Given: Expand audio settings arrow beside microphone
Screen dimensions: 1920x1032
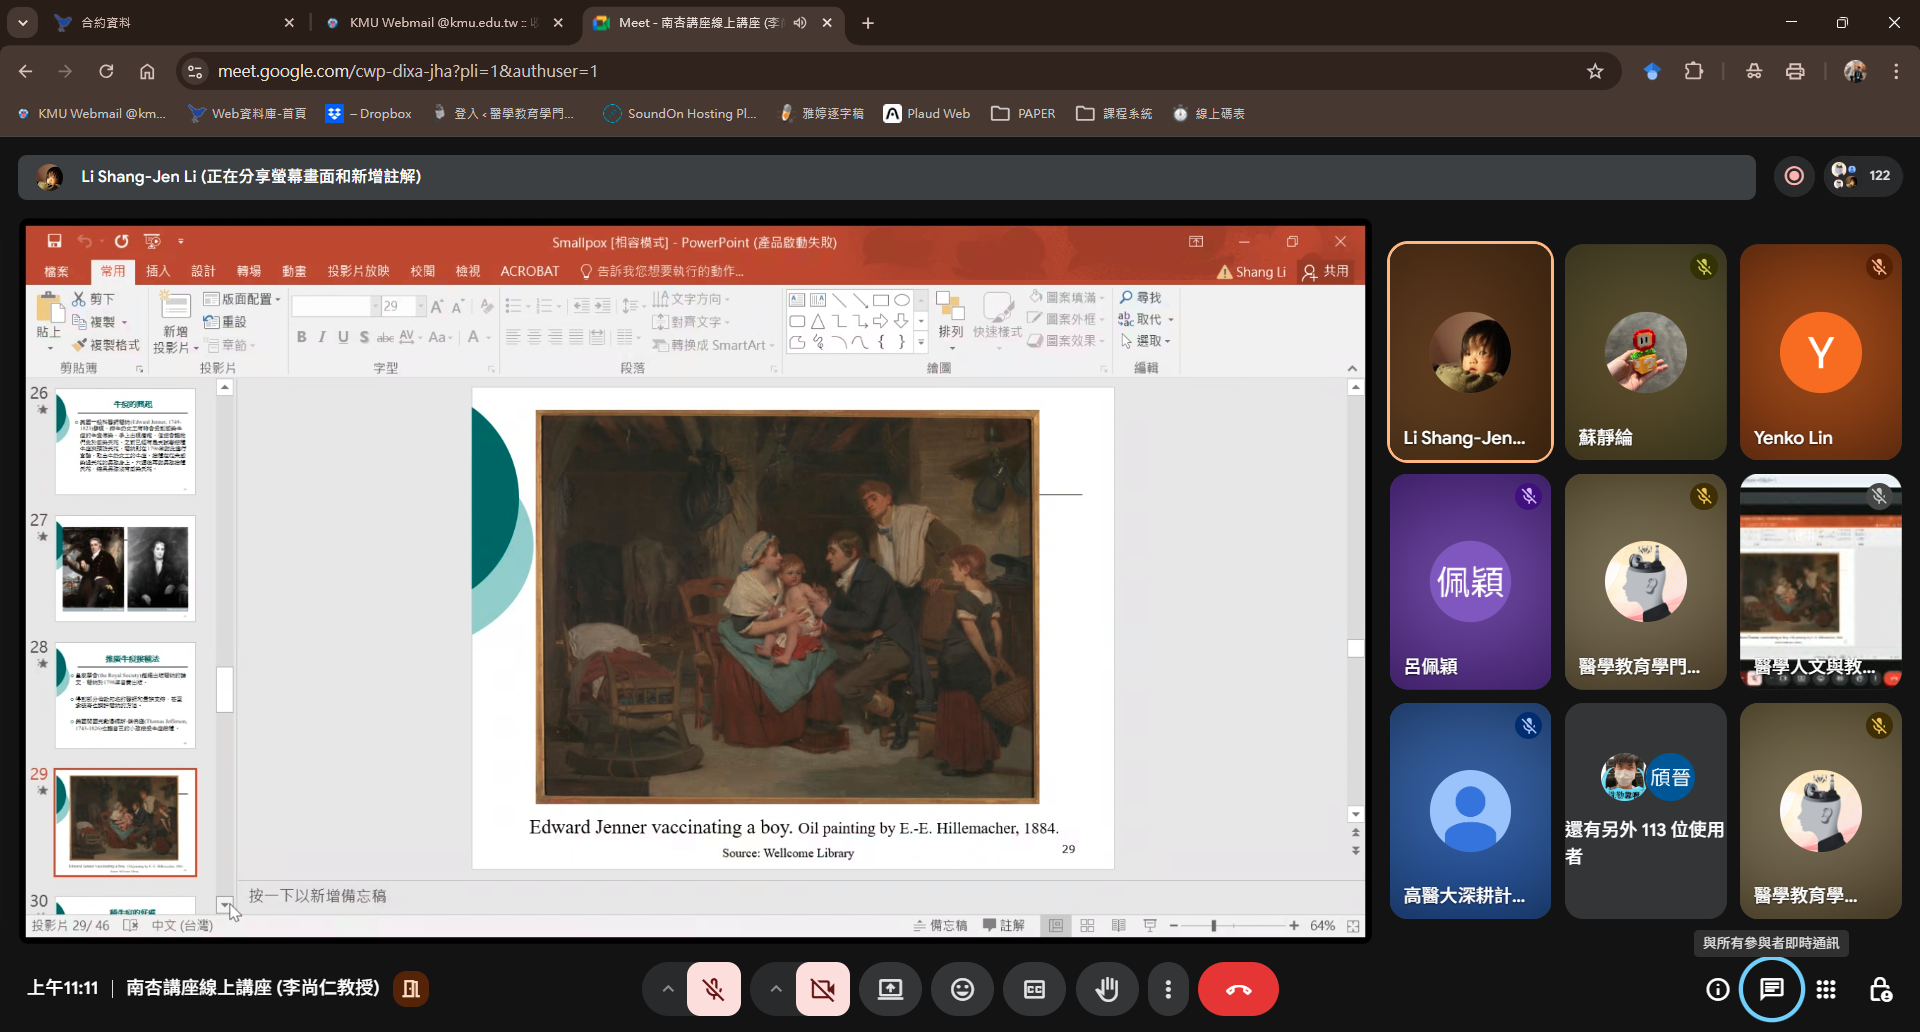Looking at the screenshot, I should [x=668, y=989].
